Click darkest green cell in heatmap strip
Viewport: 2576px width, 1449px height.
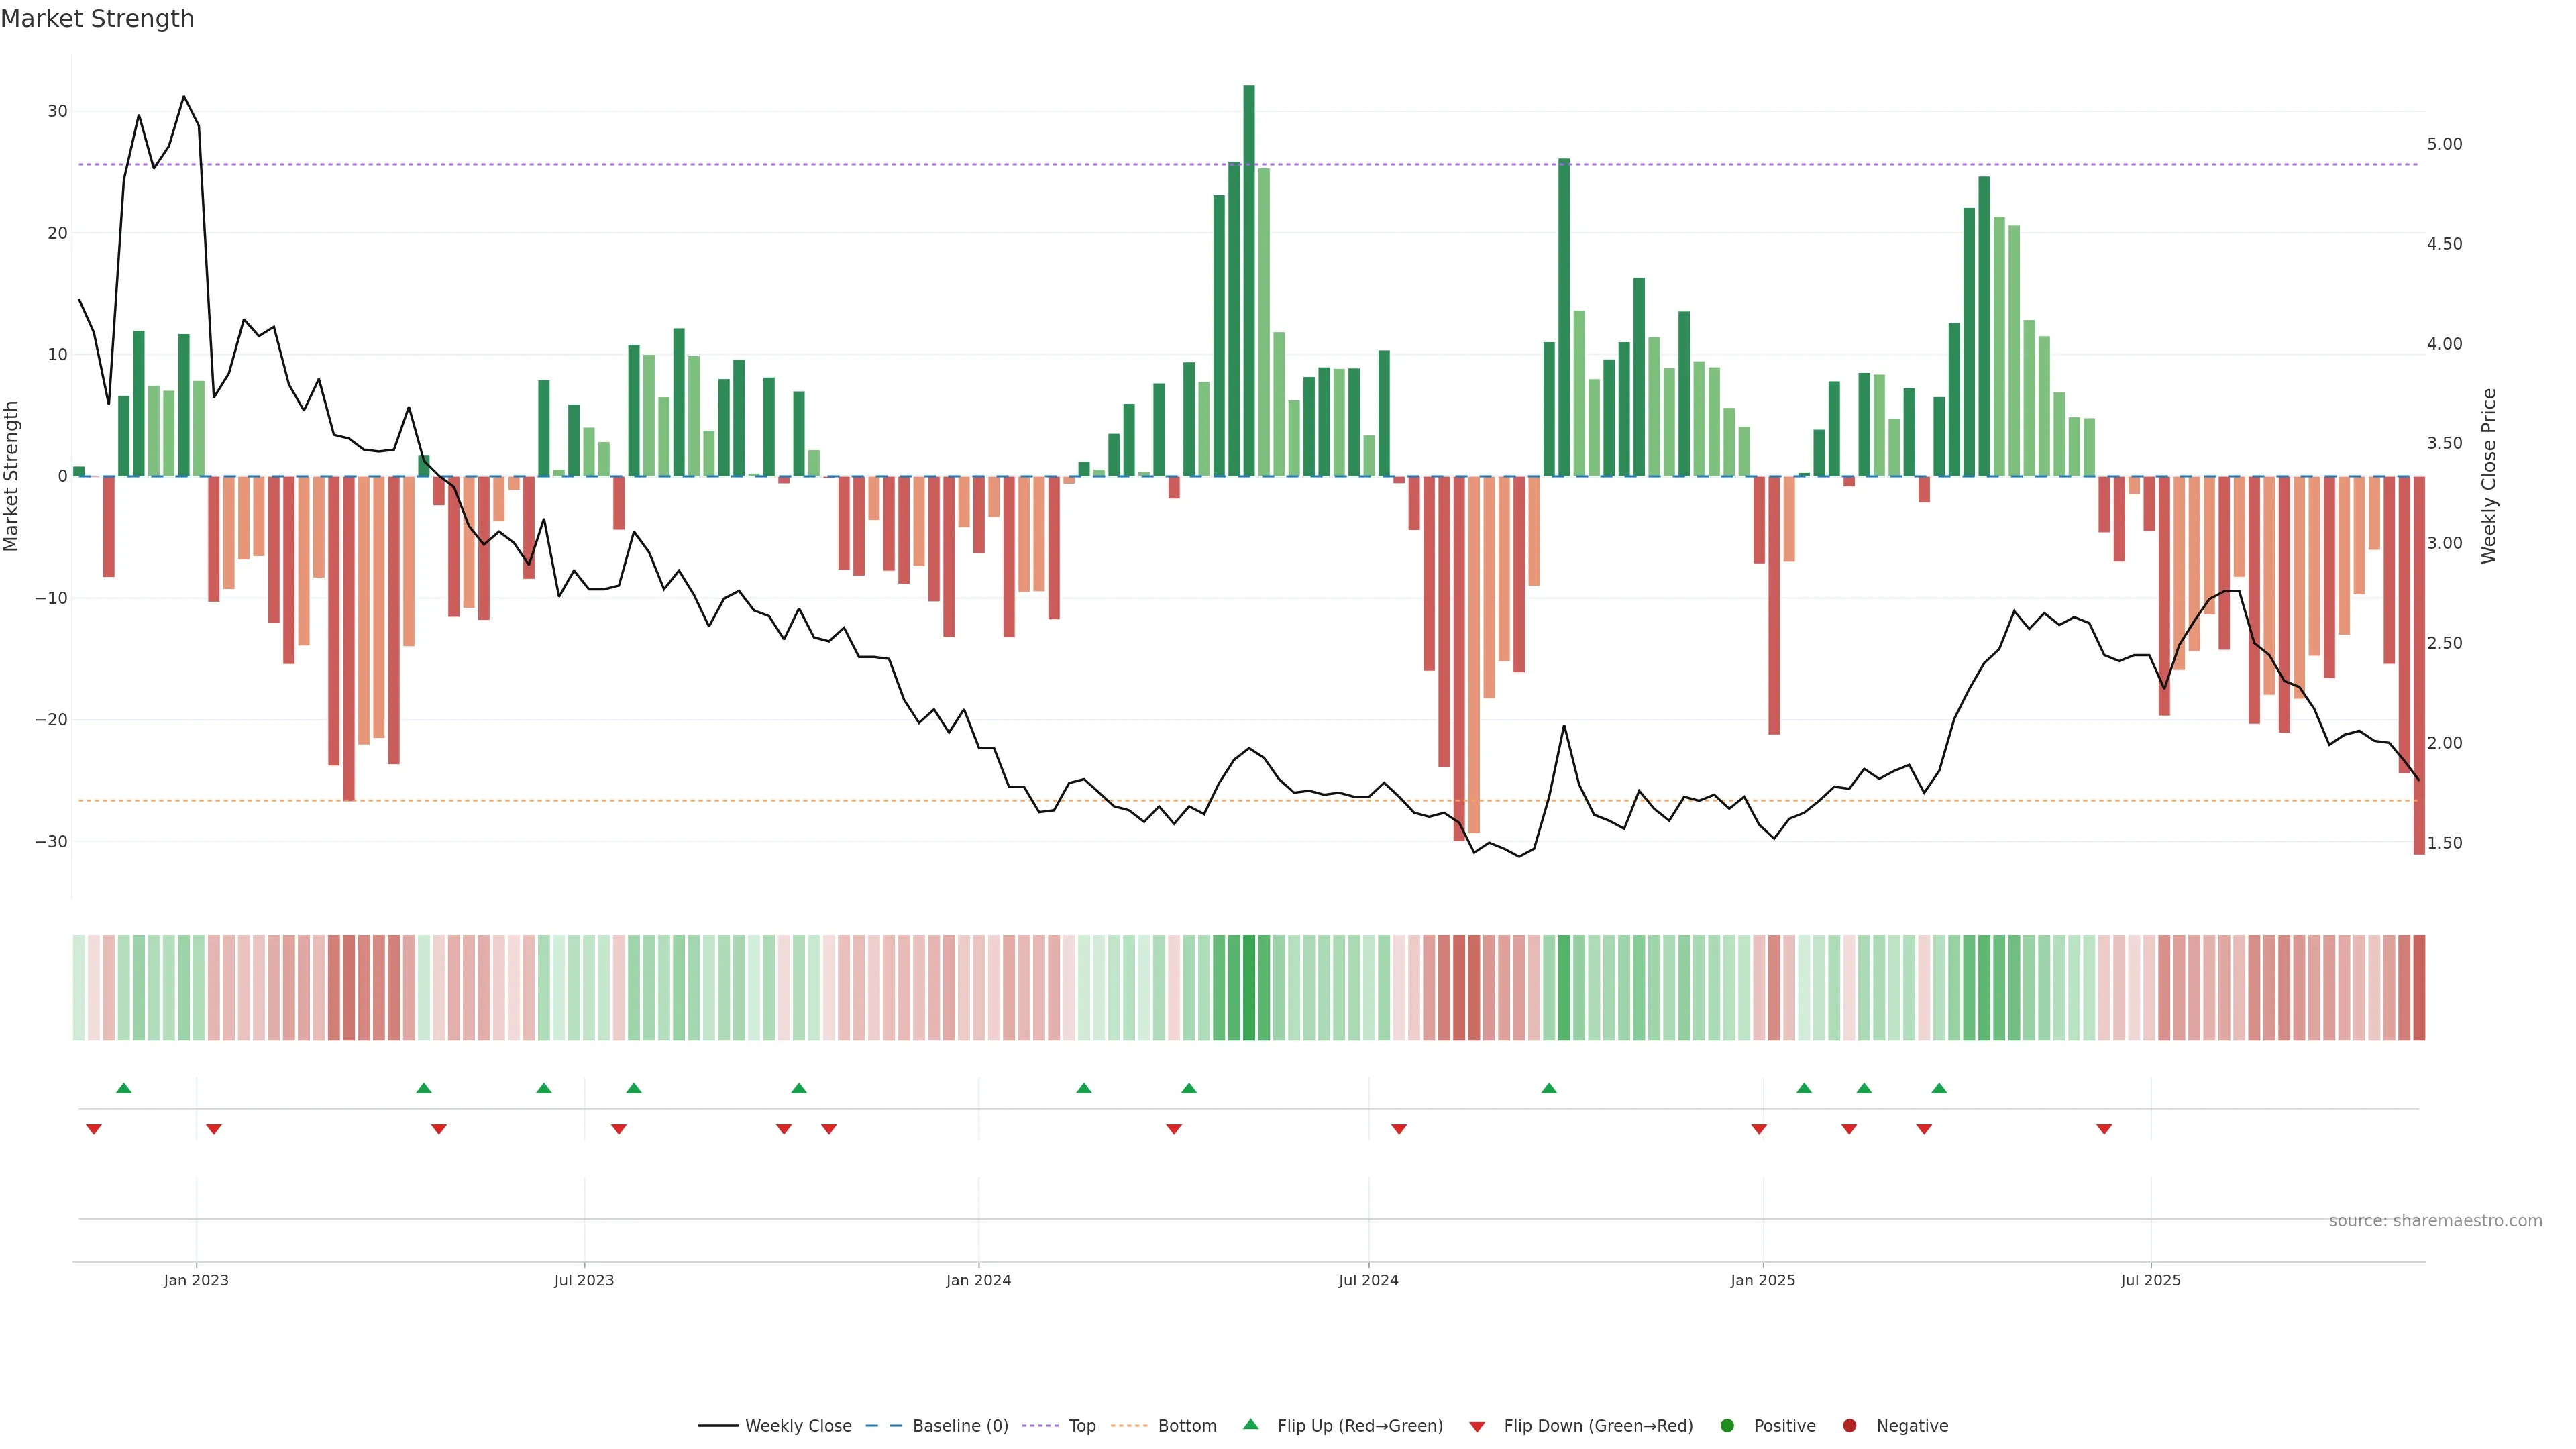click(1249, 987)
